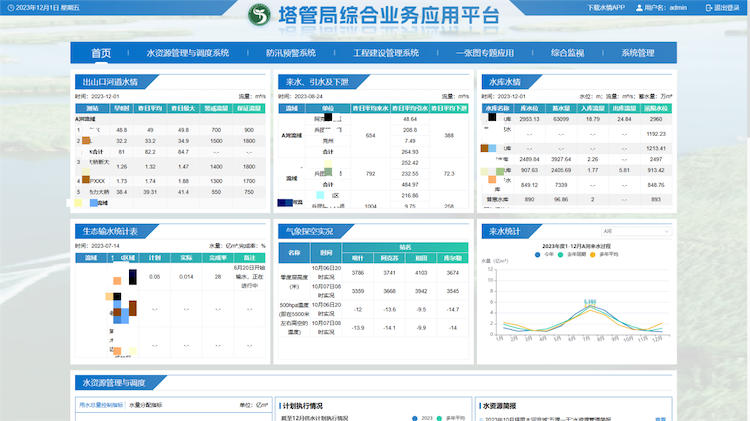
Task: Click the clock icon beside the date
Action: 11,8
